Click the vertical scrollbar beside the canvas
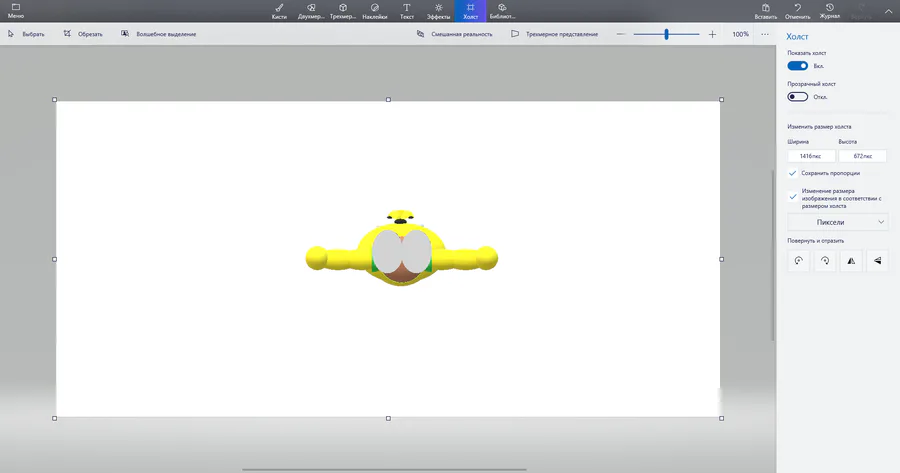The width and height of the screenshot is (900, 473). pyautogui.click(x=773, y=255)
